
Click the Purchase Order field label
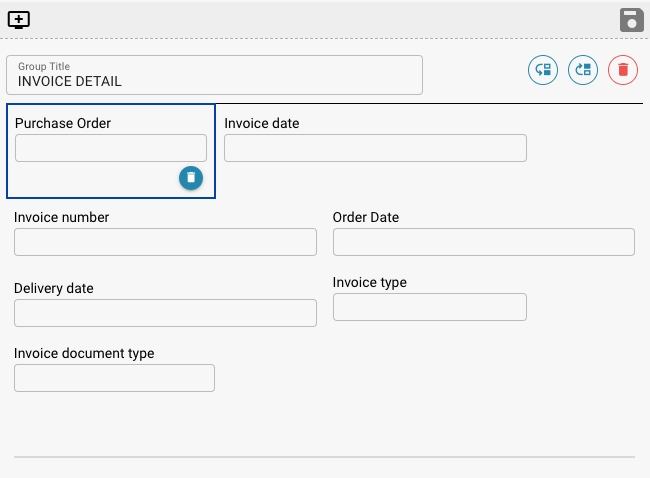63,123
